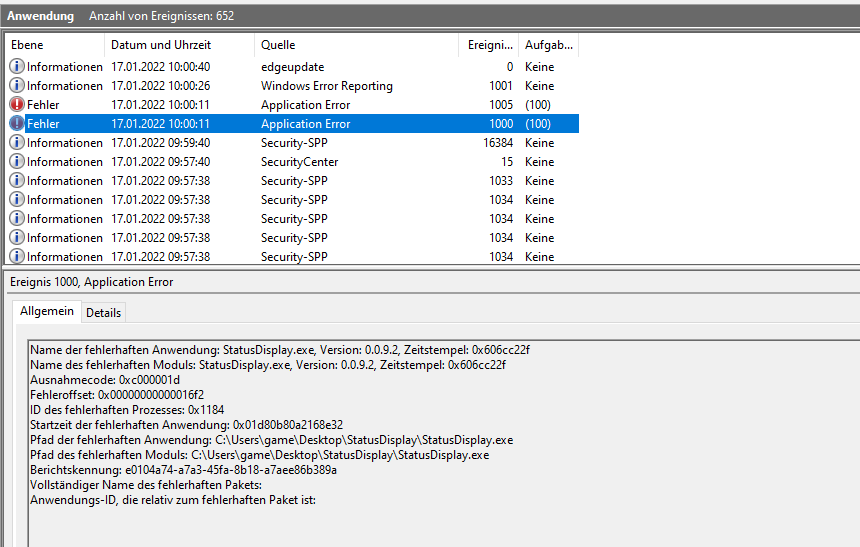
Task: Sort by Datum und Uhrzeit column
Action: tap(180, 45)
